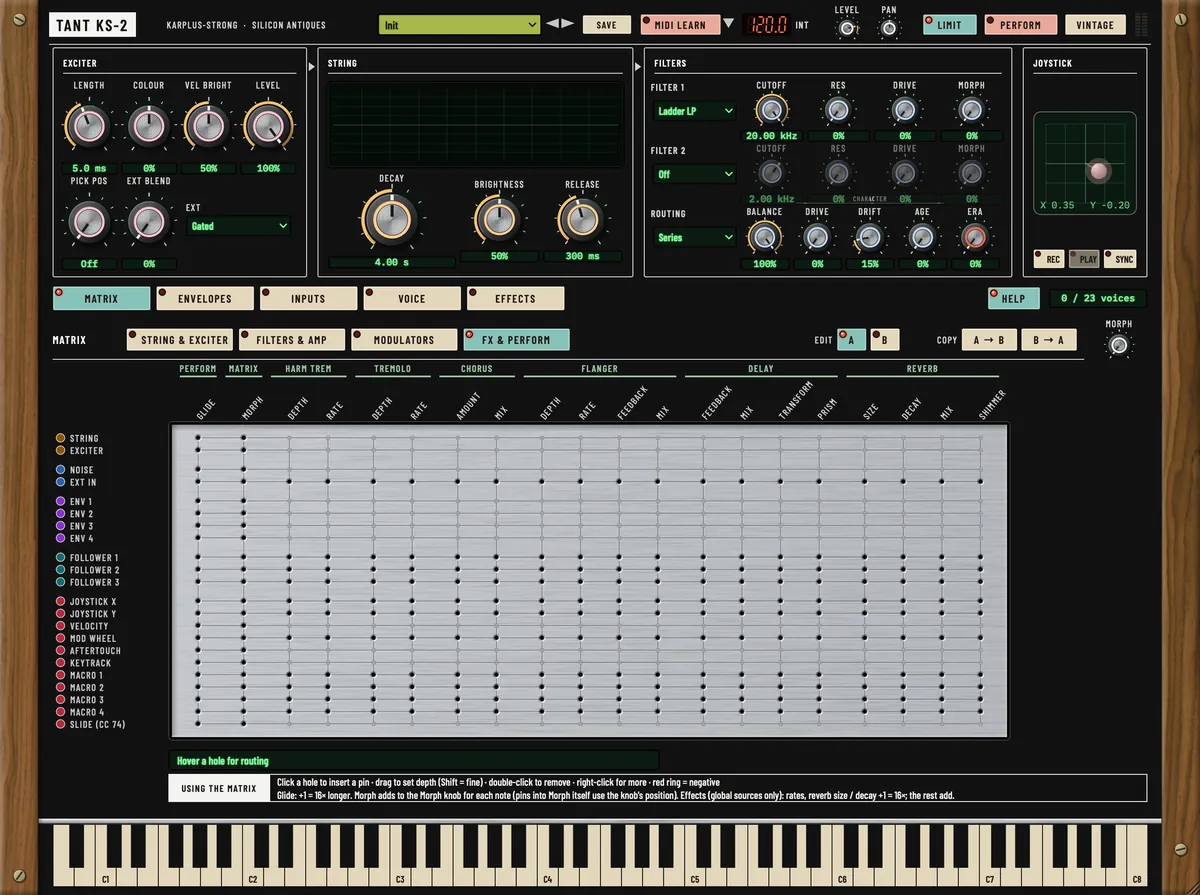Open the Filter 1 Ladder LP dropdown
Screen dimensions: 1200x895
pyautogui.click(x=695, y=111)
